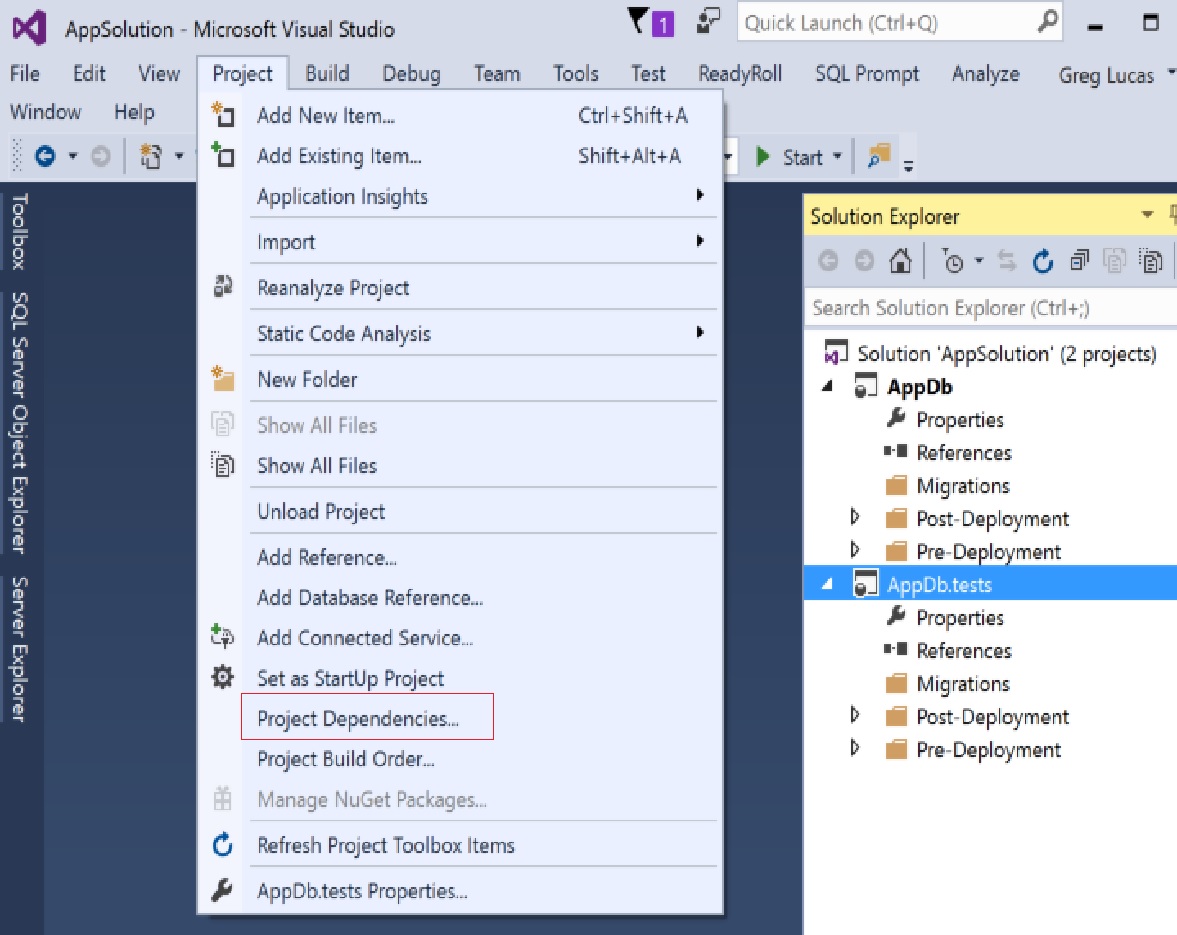
Task: Open the Build menu
Action: tap(327, 74)
